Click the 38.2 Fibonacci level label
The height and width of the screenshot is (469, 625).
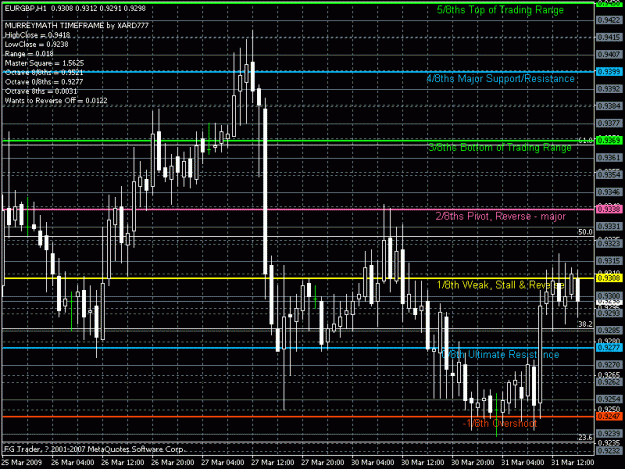coord(585,324)
